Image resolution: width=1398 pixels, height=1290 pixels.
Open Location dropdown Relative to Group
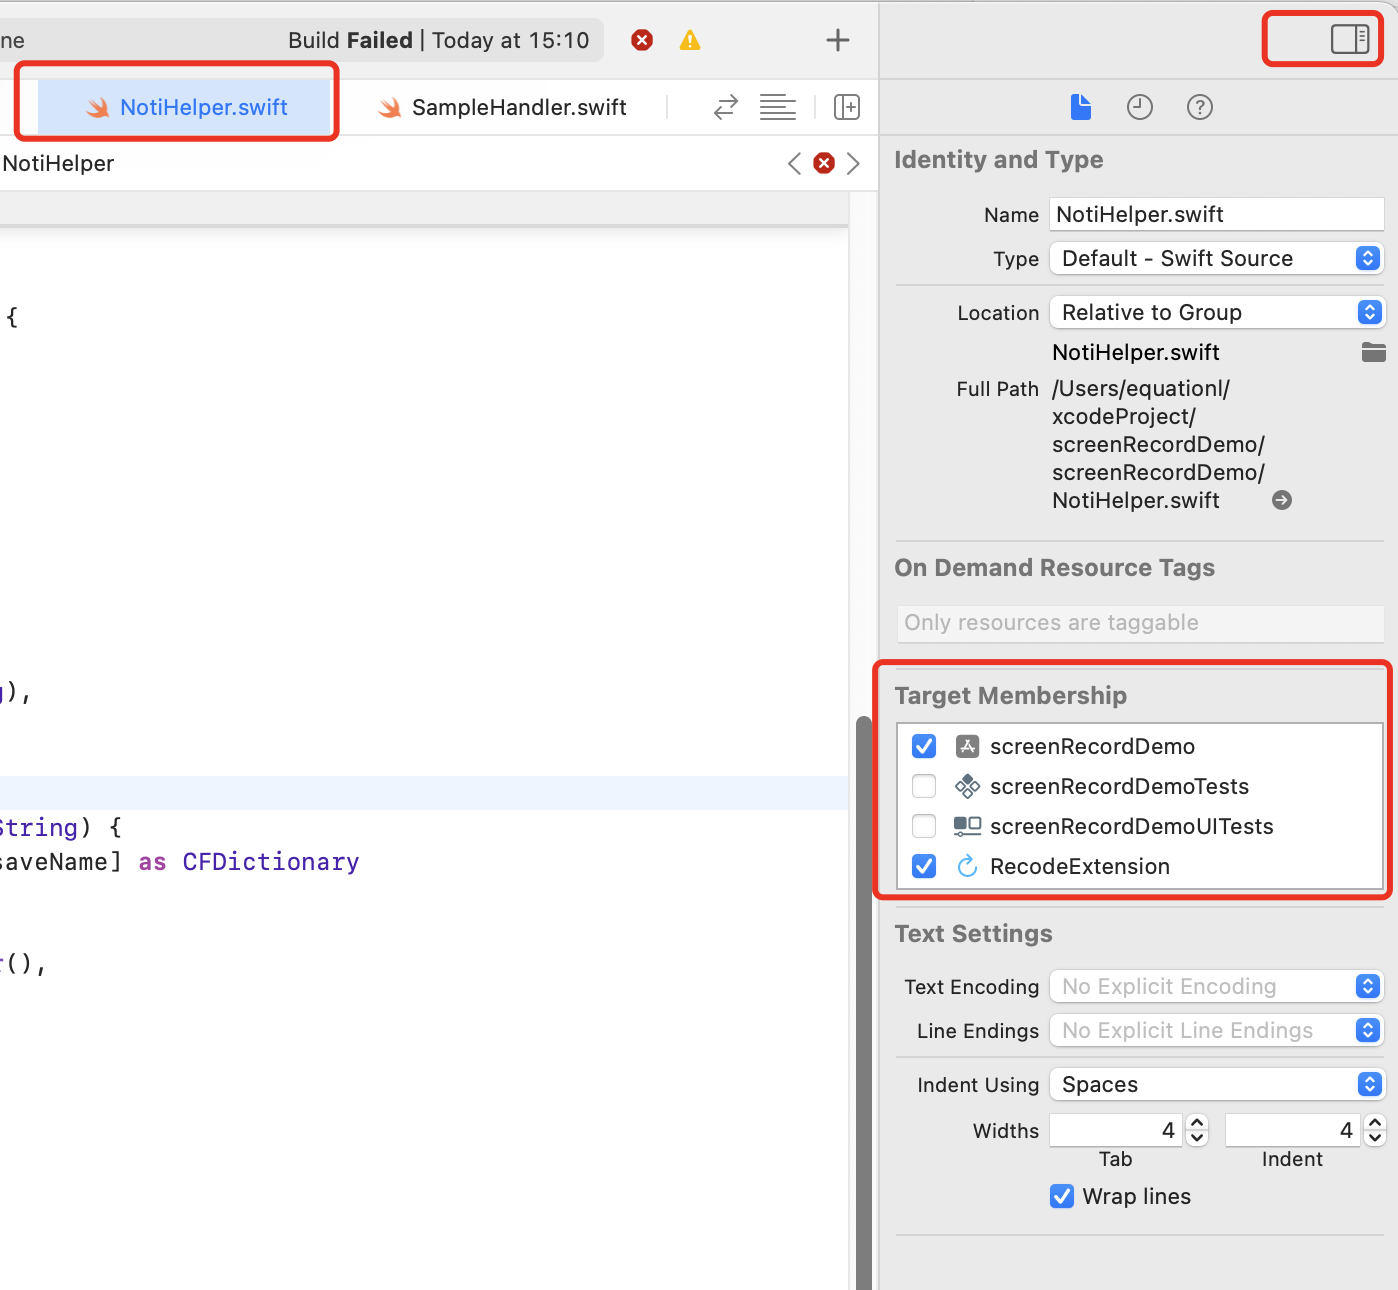tap(1216, 312)
